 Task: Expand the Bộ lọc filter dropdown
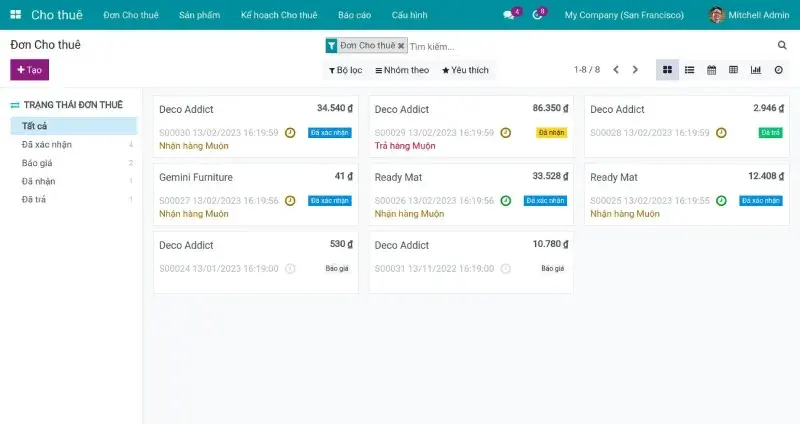coord(345,70)
